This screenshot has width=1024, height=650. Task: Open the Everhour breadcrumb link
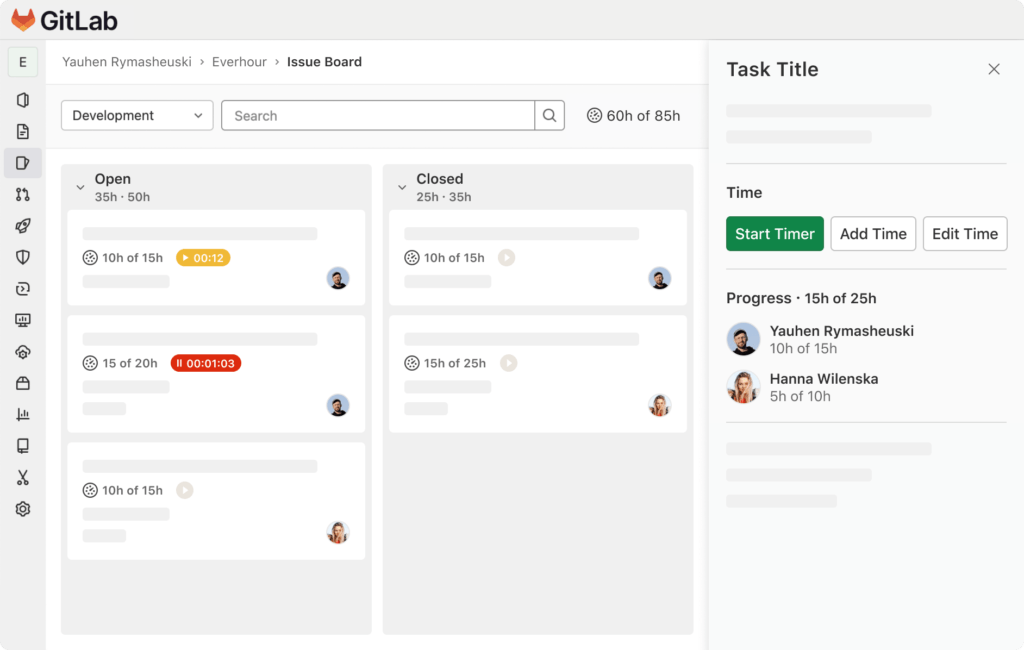click(x=239, y=61)
